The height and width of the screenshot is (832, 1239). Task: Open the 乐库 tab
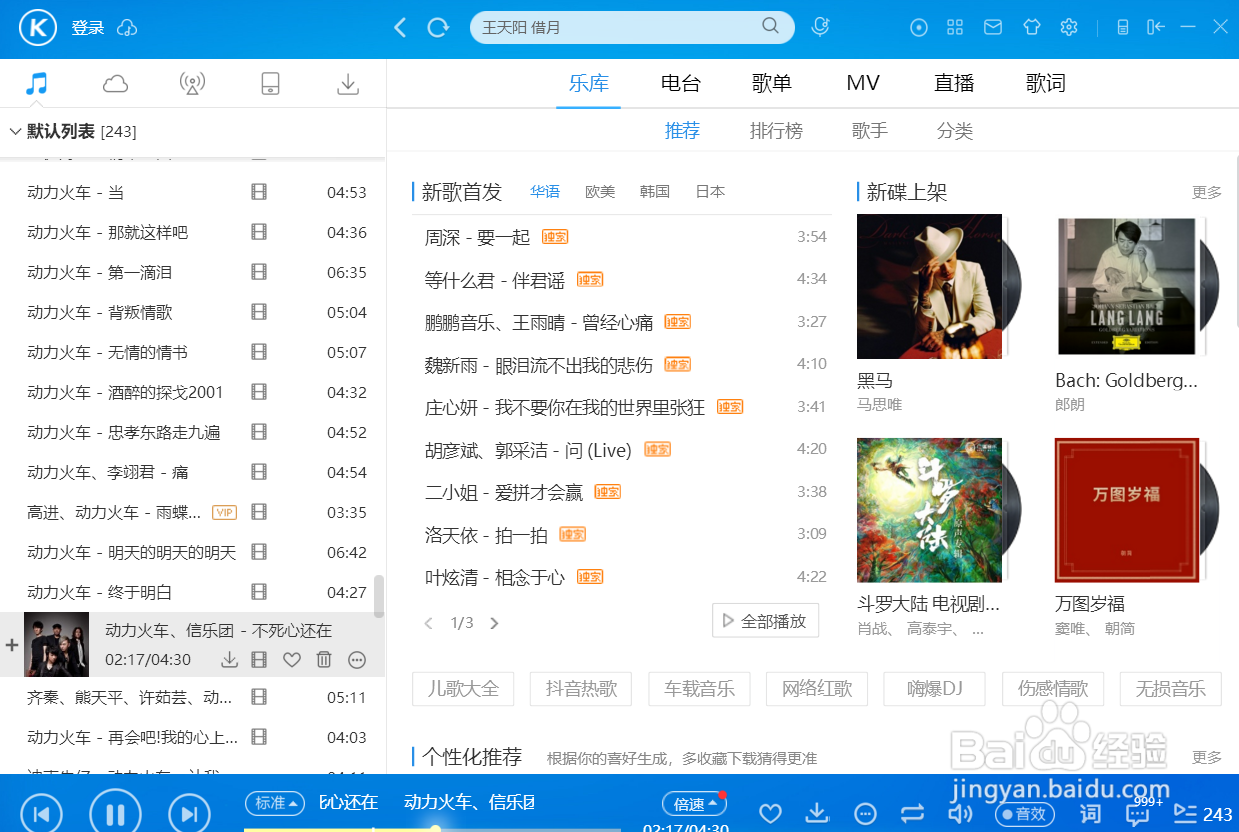pyautogui.click(x=589, y=83)
